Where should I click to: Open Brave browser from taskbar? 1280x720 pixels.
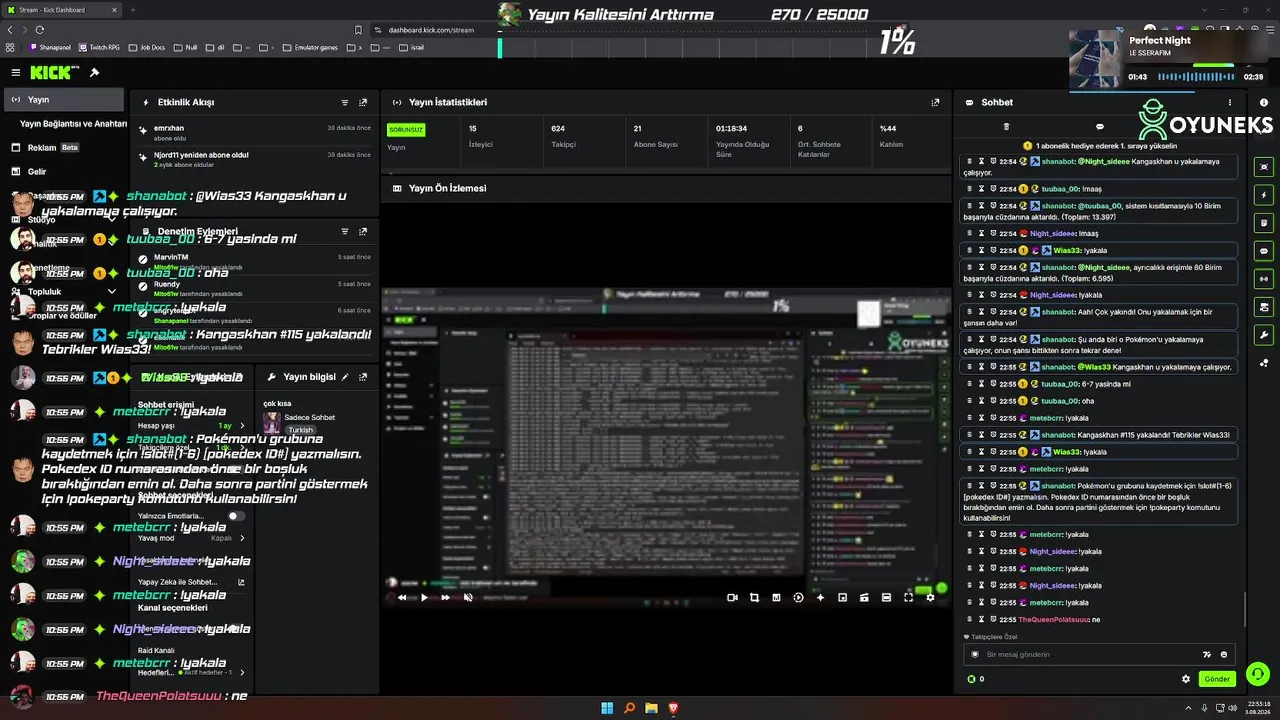coord(673,708)
